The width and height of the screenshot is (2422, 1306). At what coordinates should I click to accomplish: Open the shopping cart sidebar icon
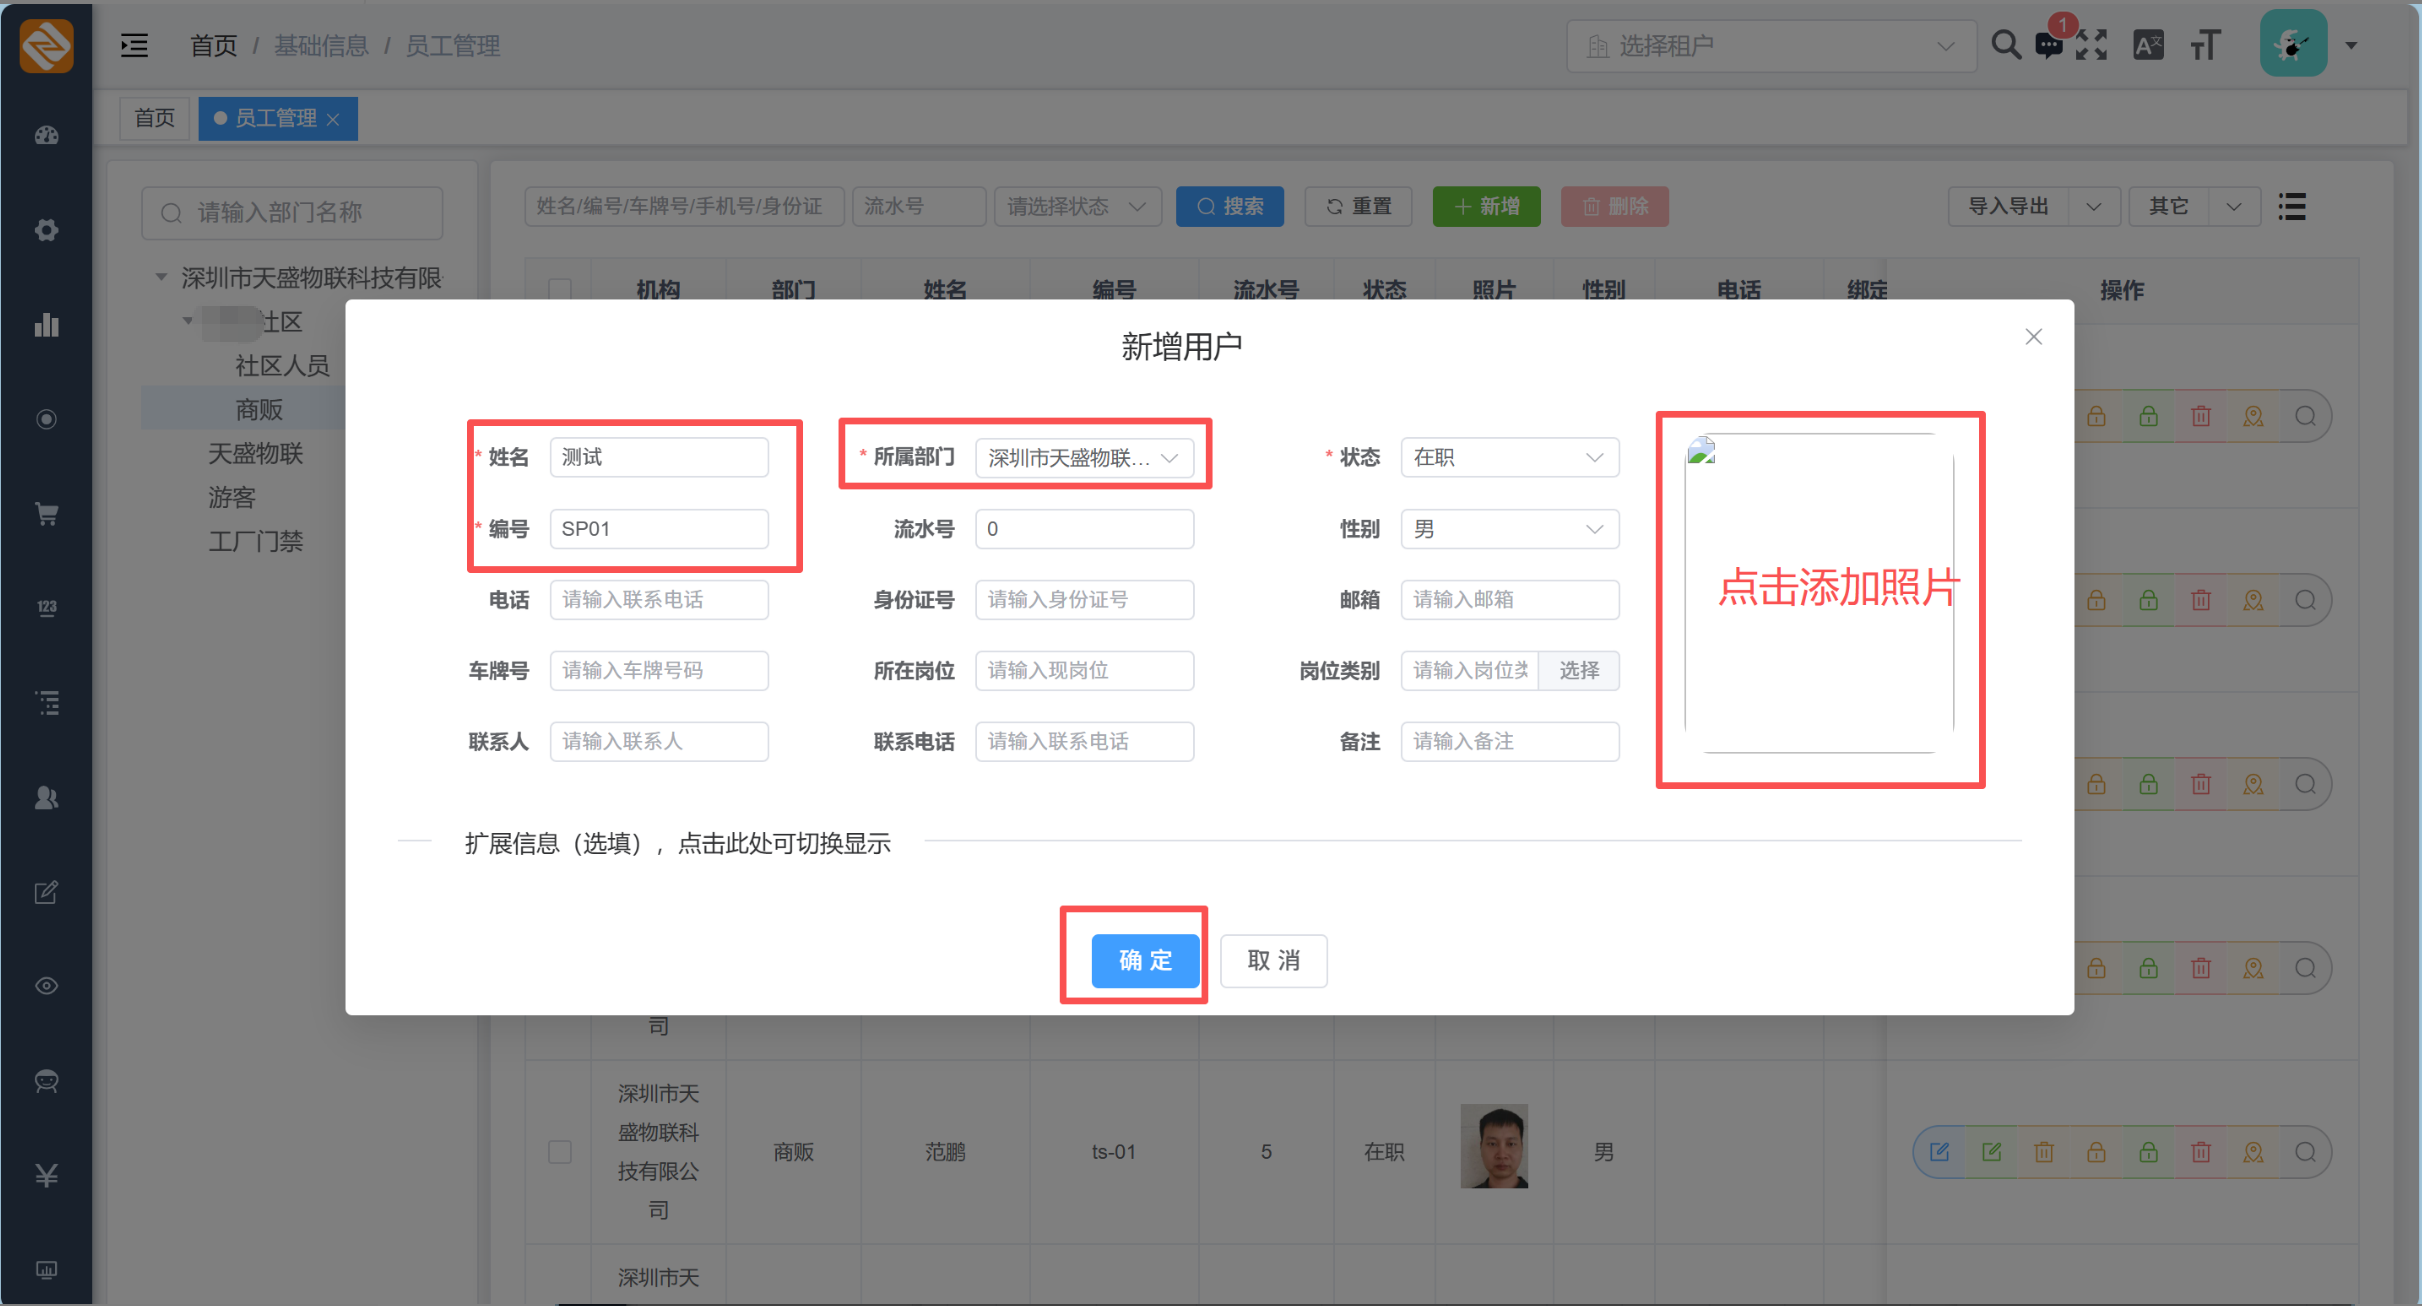(46, 514)
